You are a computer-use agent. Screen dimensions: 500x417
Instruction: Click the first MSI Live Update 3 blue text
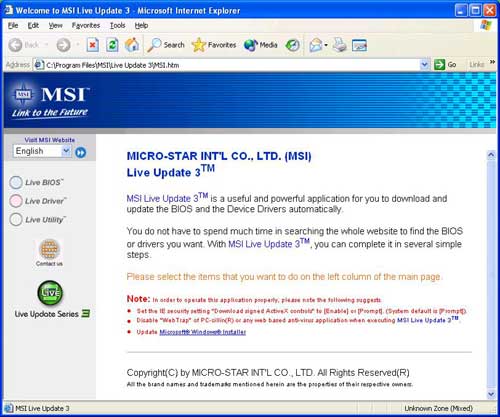[167, 198]
